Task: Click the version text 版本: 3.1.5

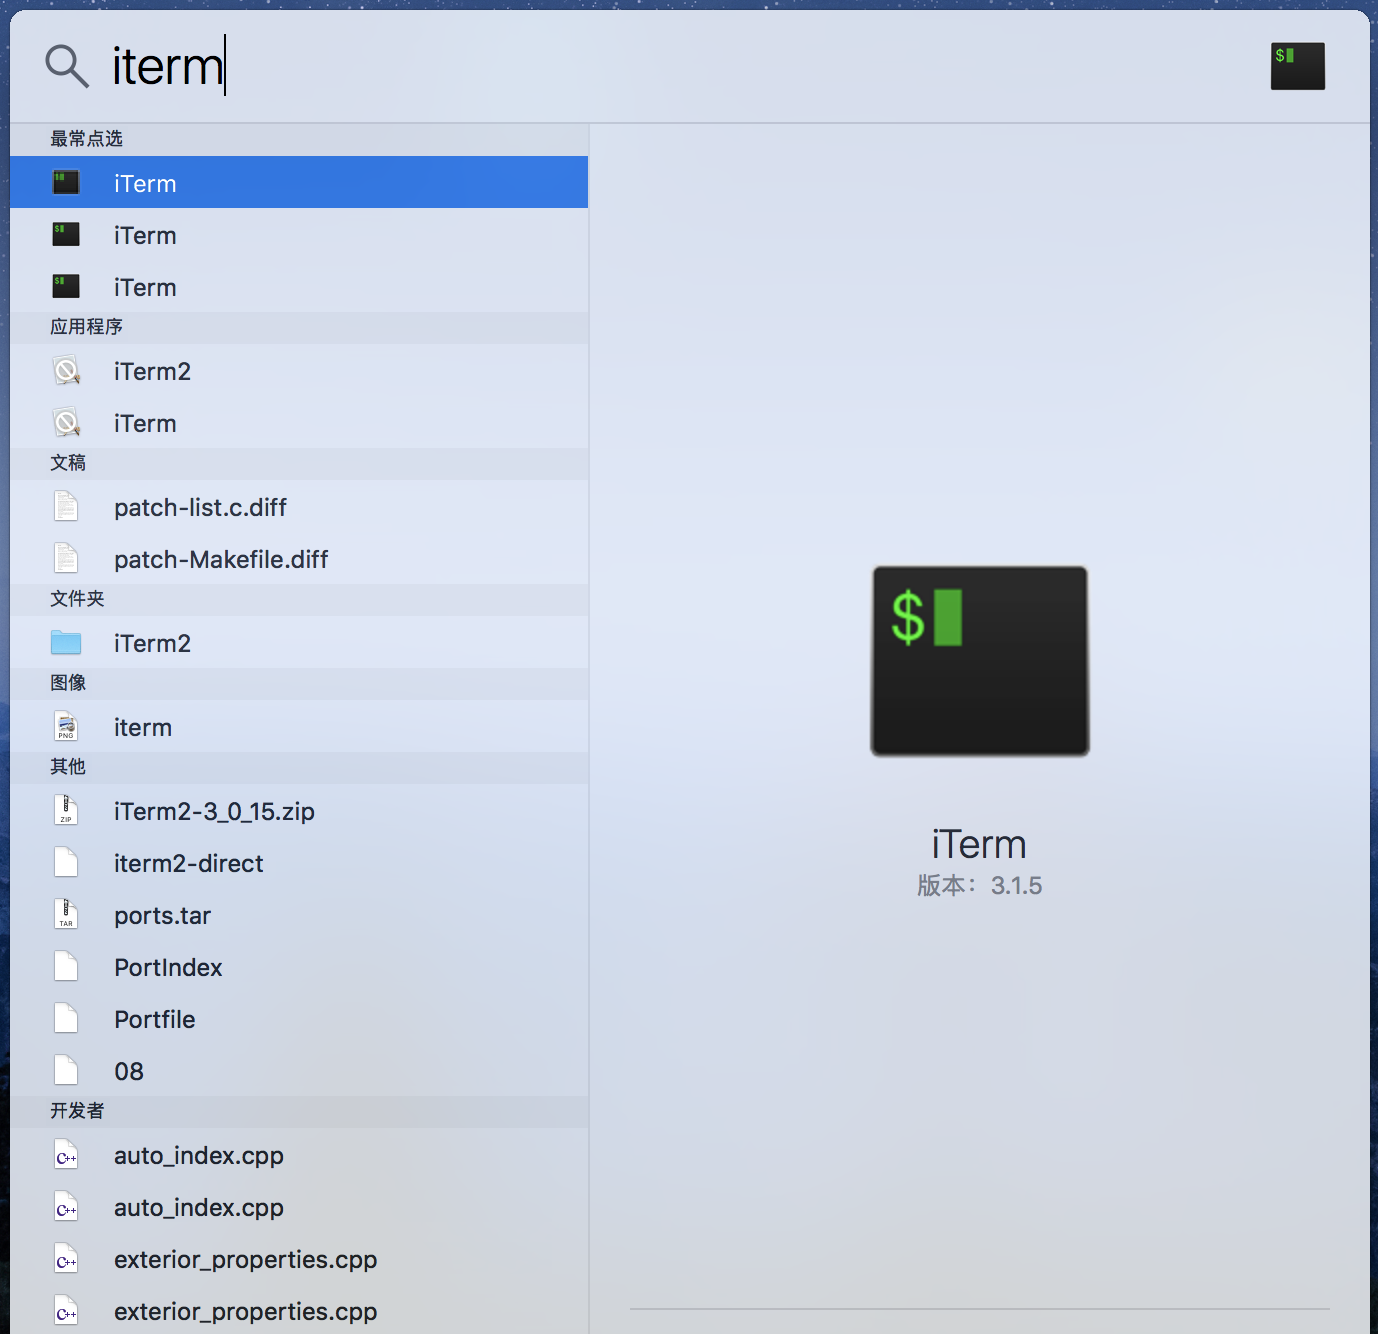Action: (x=980, y=886)
